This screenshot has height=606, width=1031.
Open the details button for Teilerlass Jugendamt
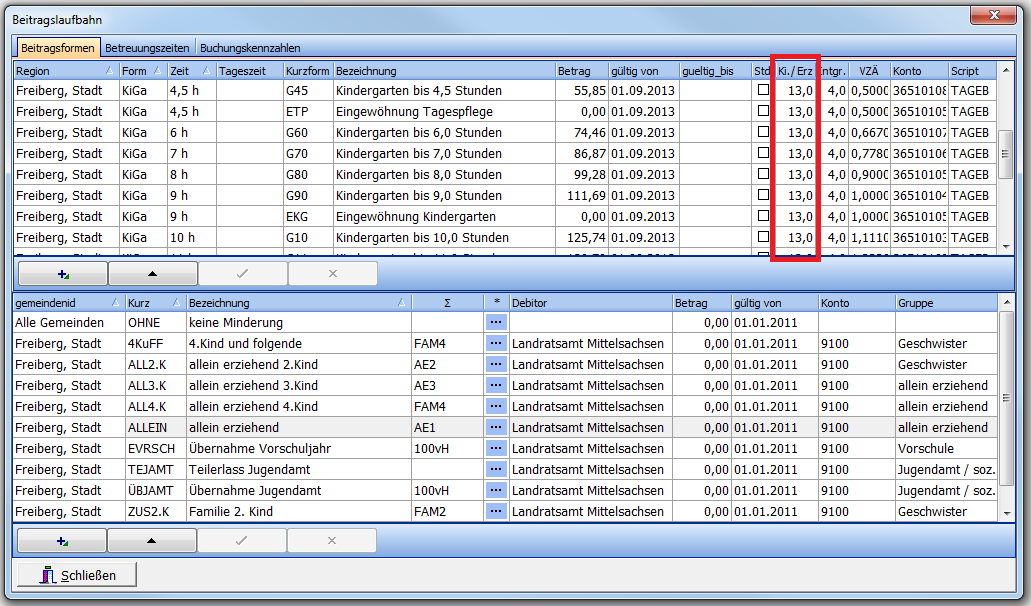496,470
